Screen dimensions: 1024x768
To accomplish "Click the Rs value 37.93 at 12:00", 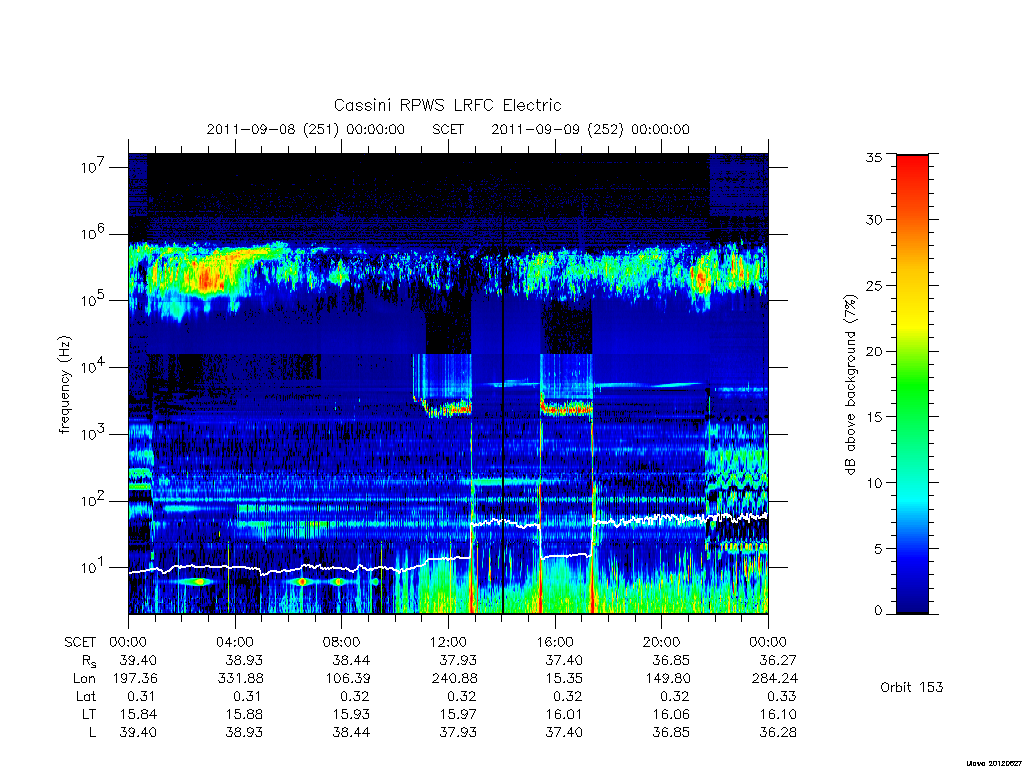I will click(x=458, y=660).
